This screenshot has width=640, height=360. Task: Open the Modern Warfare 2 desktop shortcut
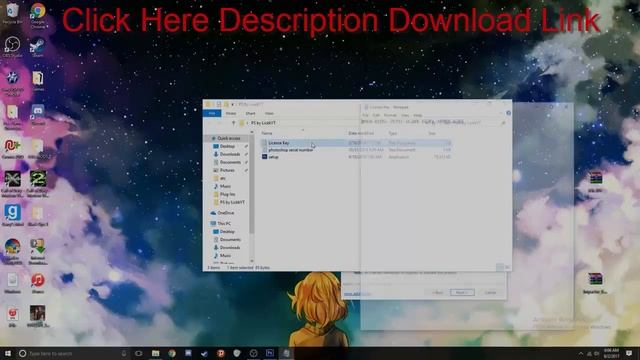(x=38, y=184)
